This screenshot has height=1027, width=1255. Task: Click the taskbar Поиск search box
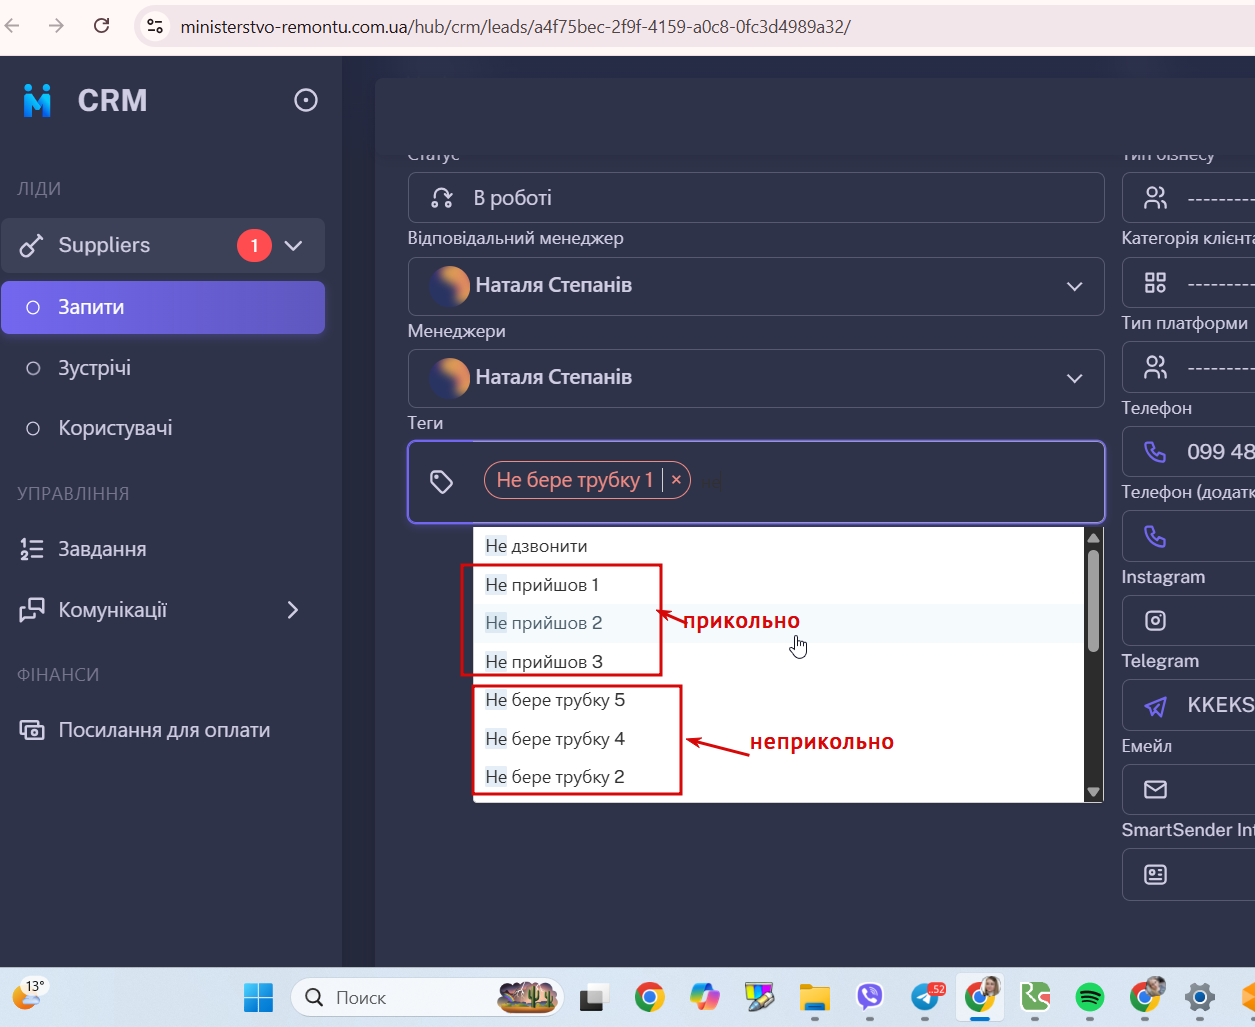click(427, 997)
